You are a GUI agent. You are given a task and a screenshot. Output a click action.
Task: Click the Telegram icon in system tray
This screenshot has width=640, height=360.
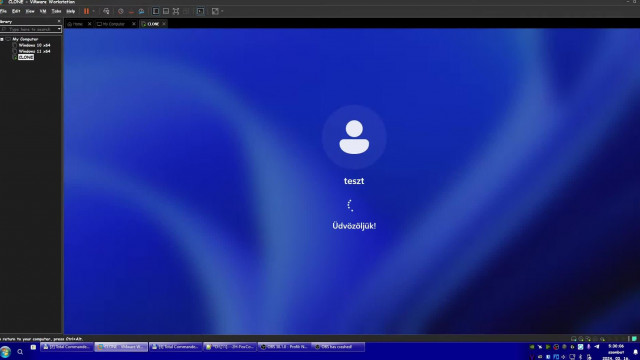pyautogui.click(x=597, y=347)
